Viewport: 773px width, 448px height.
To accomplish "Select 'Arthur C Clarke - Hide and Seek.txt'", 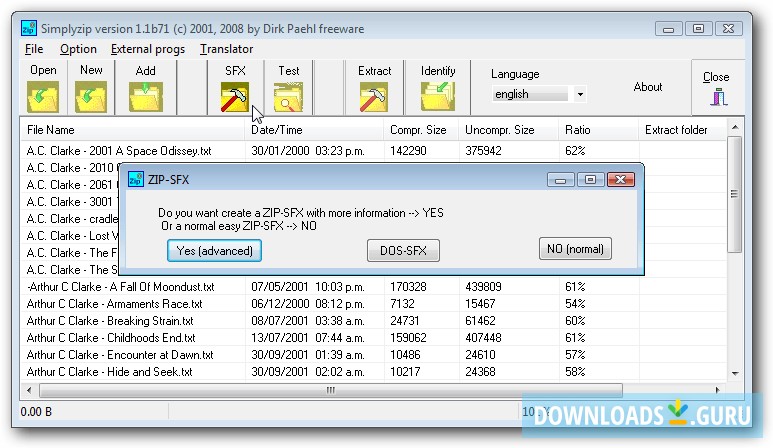I will pos(109,372).
